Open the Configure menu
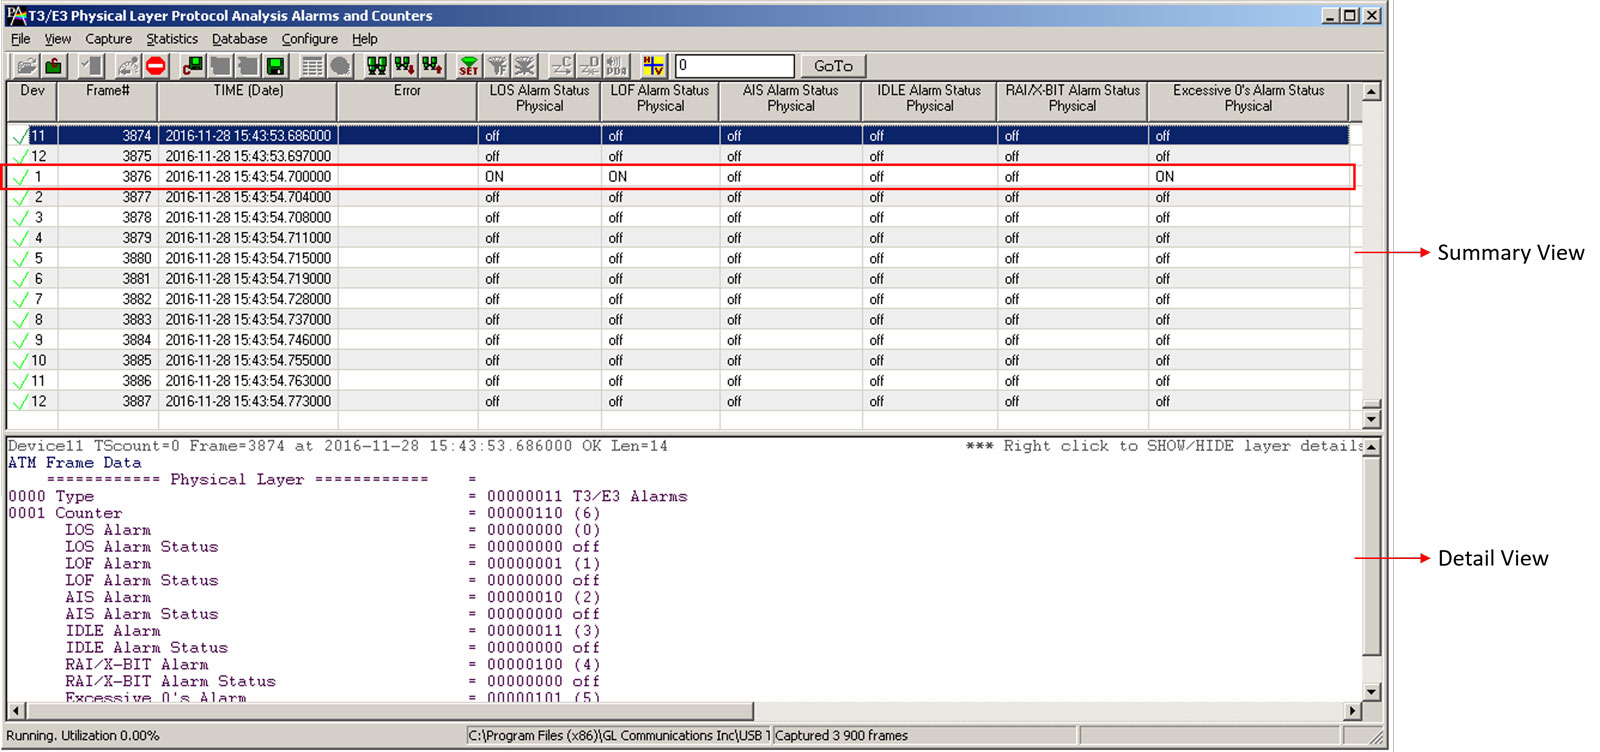This screenshot has height=752, width=1600. point(309,39)
